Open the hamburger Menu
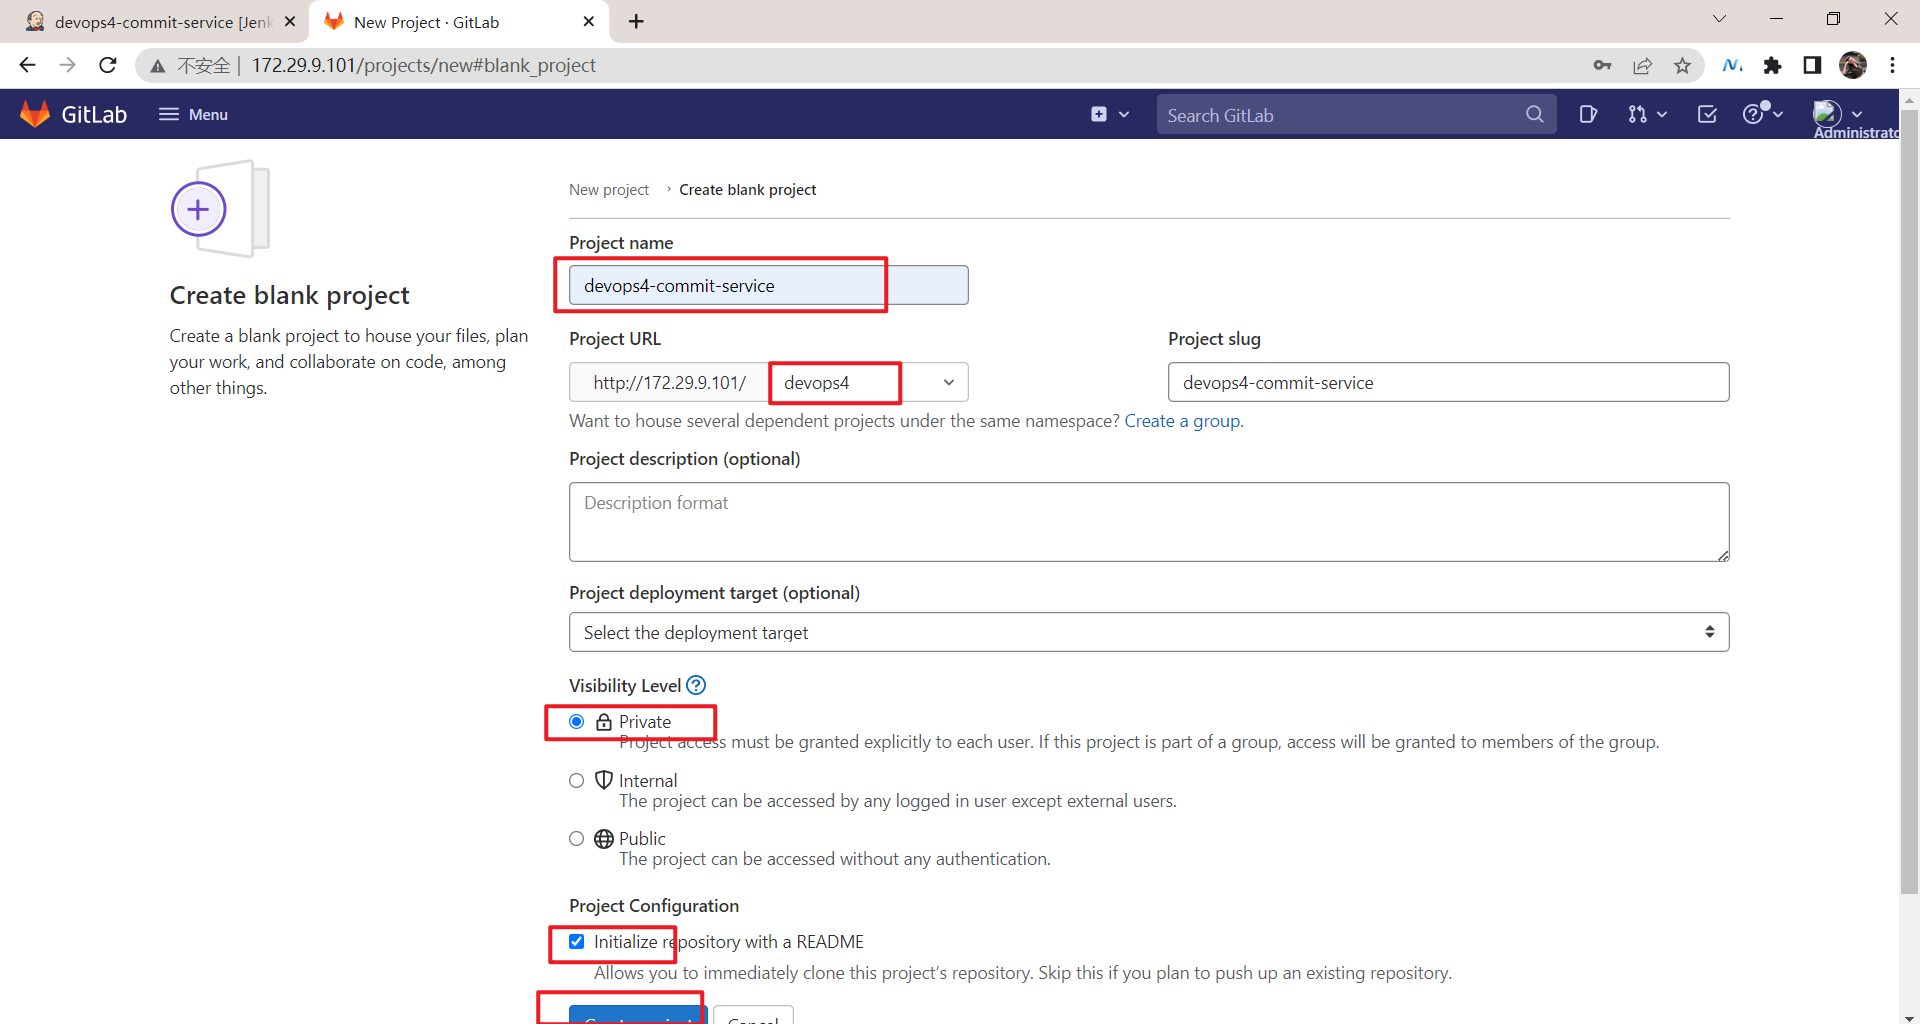The height and width of the screenshot is (1024, 1920). [x=193, y=114]
